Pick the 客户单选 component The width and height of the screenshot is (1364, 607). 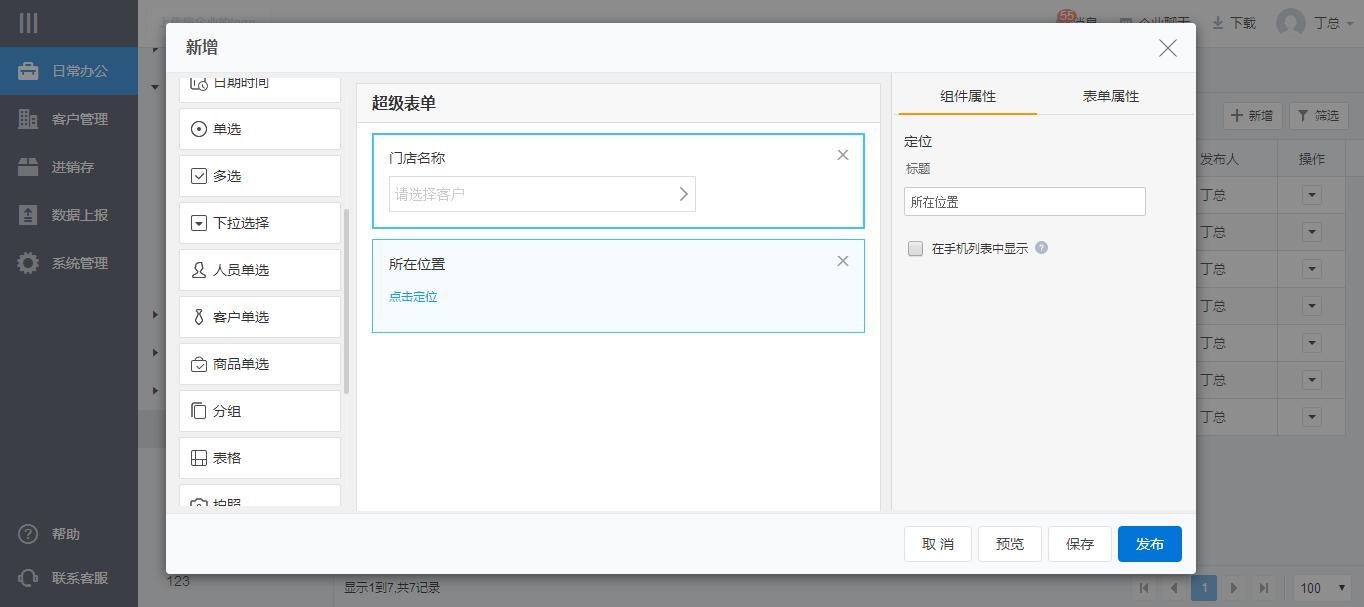[259, 317]
